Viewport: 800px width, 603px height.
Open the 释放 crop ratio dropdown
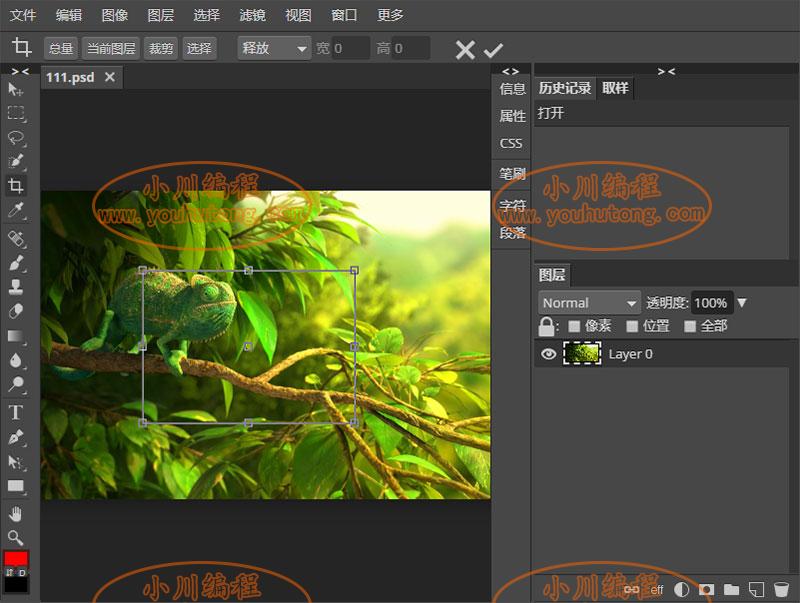point(274,48)
